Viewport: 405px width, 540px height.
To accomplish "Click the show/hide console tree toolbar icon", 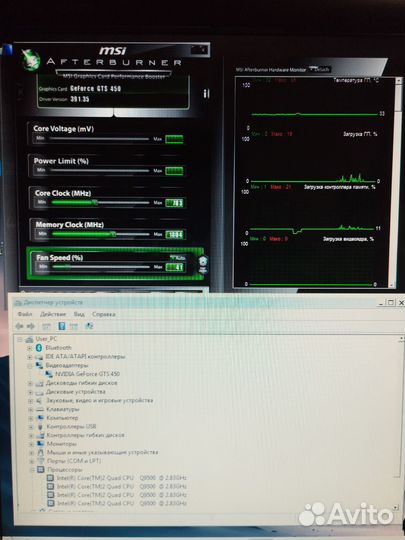I will 46,326.
